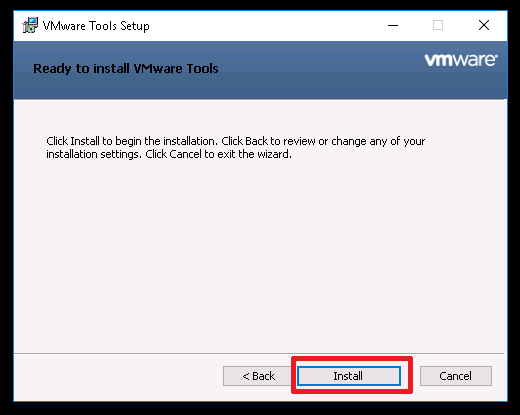This screenshot has height=415, width=520.
Task: Click the word "Back" in the instruction paragraph
Action: (256, 141)
